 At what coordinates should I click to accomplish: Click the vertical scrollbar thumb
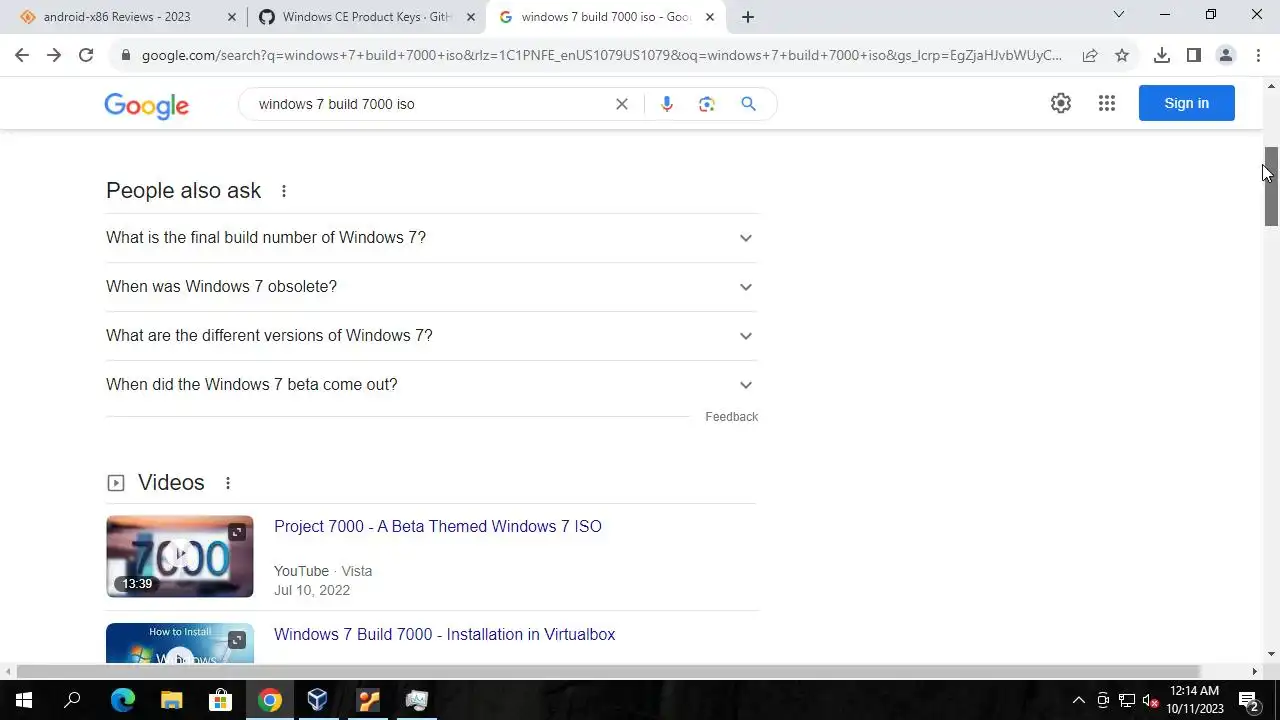pos(1271,187)
